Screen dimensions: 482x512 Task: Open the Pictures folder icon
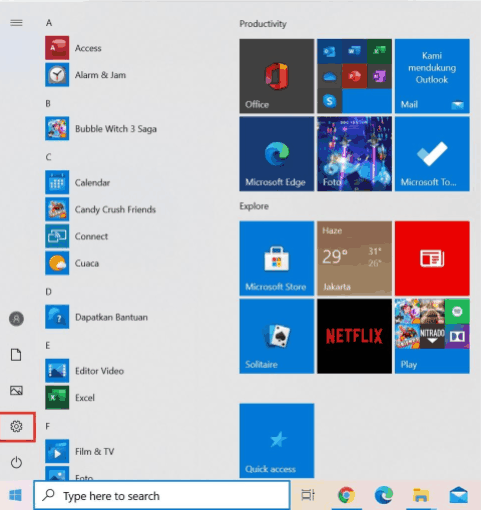pyautogui.click(x=16, y=390)
